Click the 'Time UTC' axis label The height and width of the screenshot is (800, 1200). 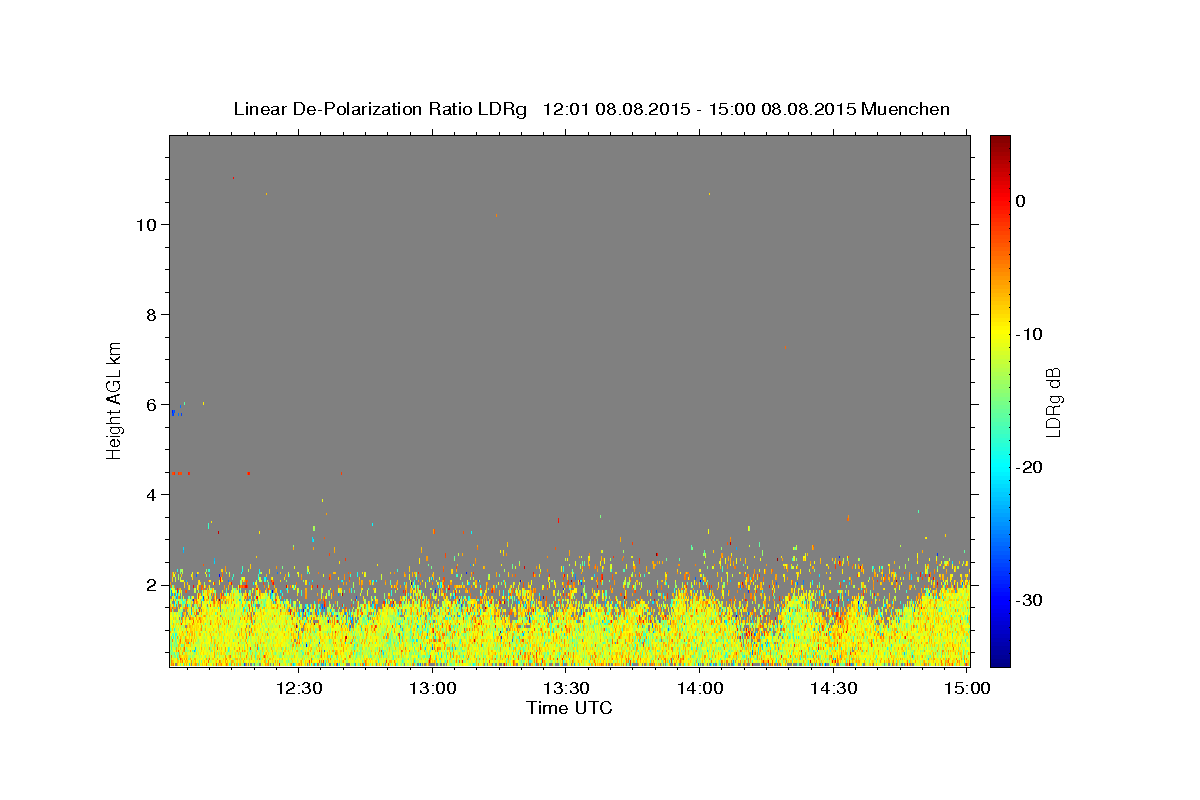coord(569,708)
